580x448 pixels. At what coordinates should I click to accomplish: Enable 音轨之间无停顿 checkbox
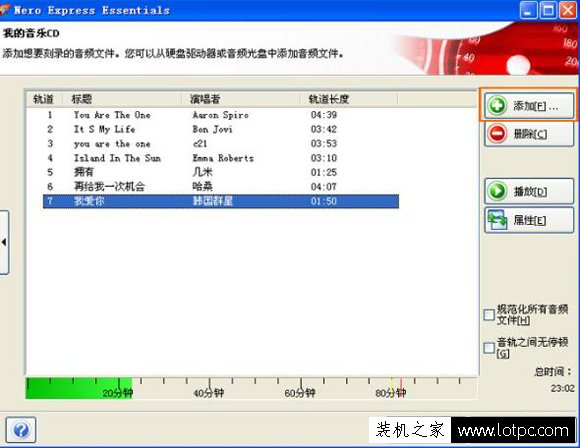point(489,348)
